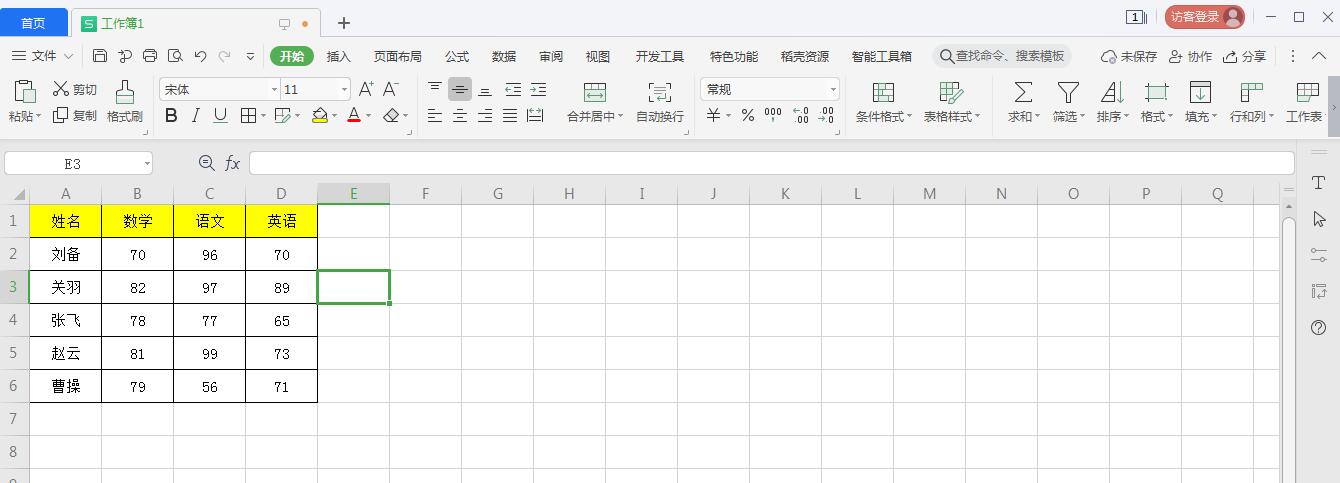Redo the last undone action

click(225, 56)
